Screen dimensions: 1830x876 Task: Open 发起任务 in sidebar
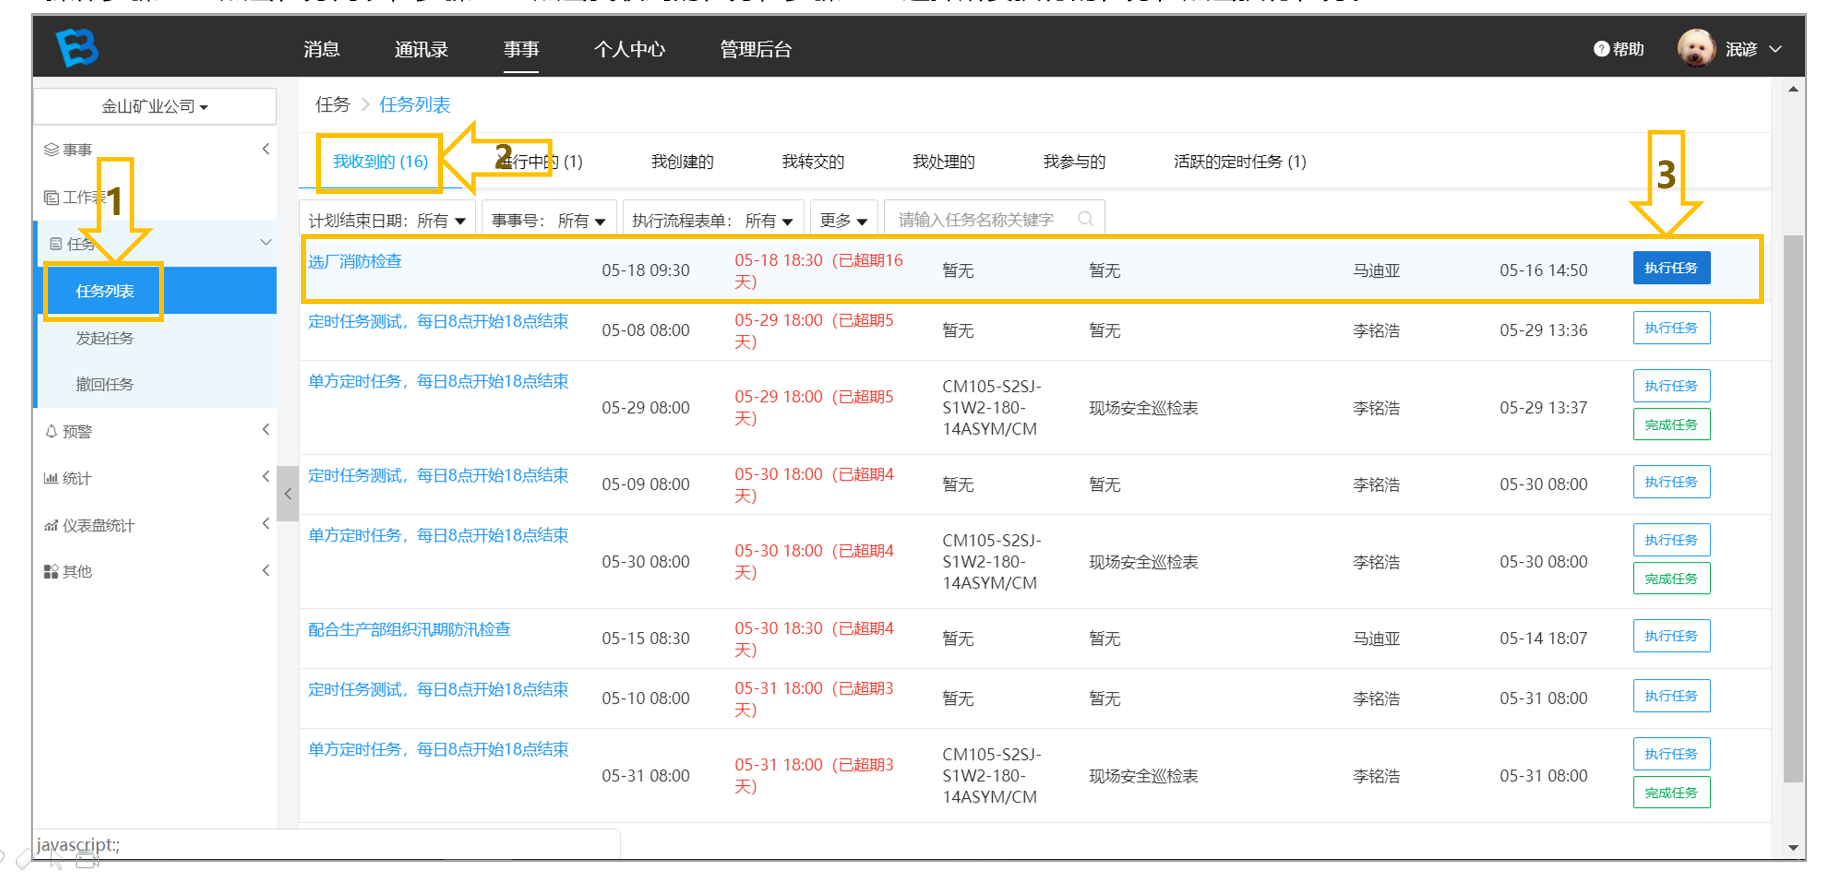pyautogui.click(x=105, y=338)
